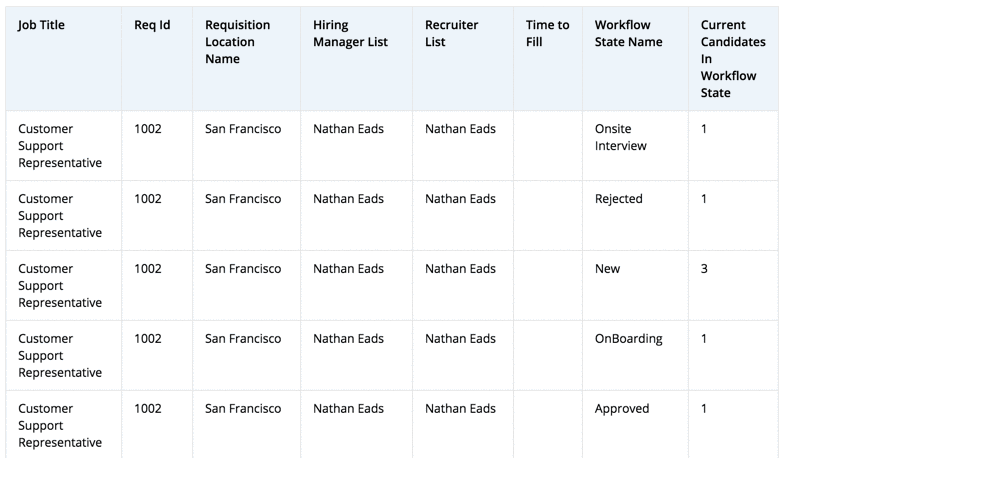Select San Francisco in the New row

(243, 269)
